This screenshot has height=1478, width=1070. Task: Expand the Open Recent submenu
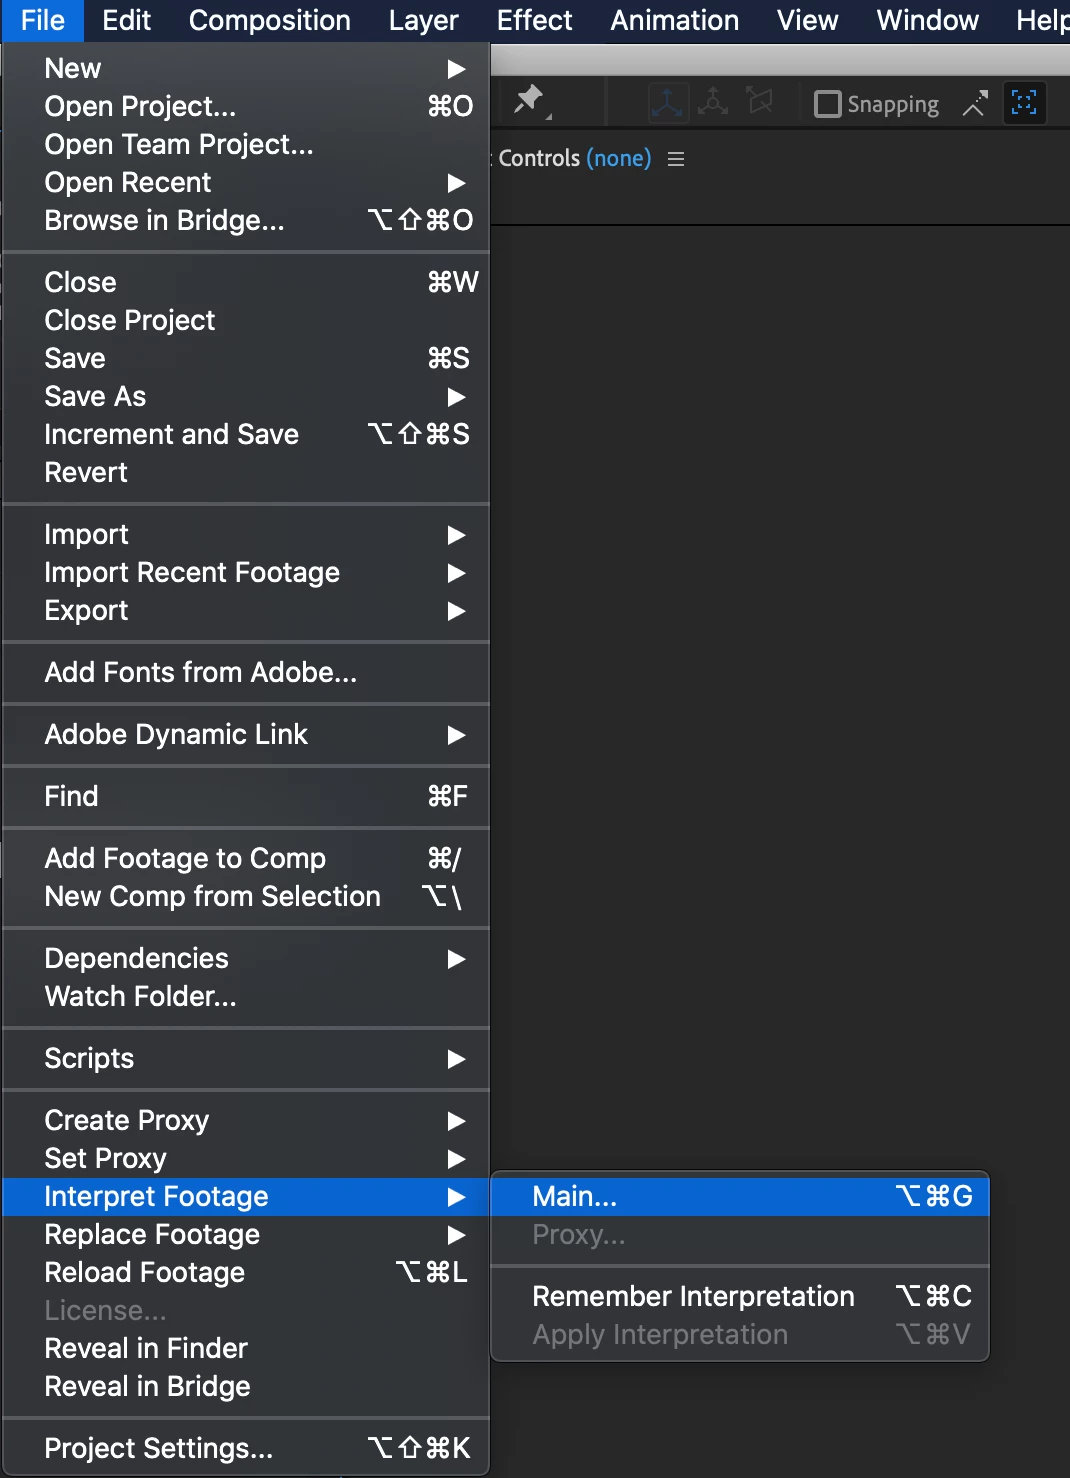(246, 182)
